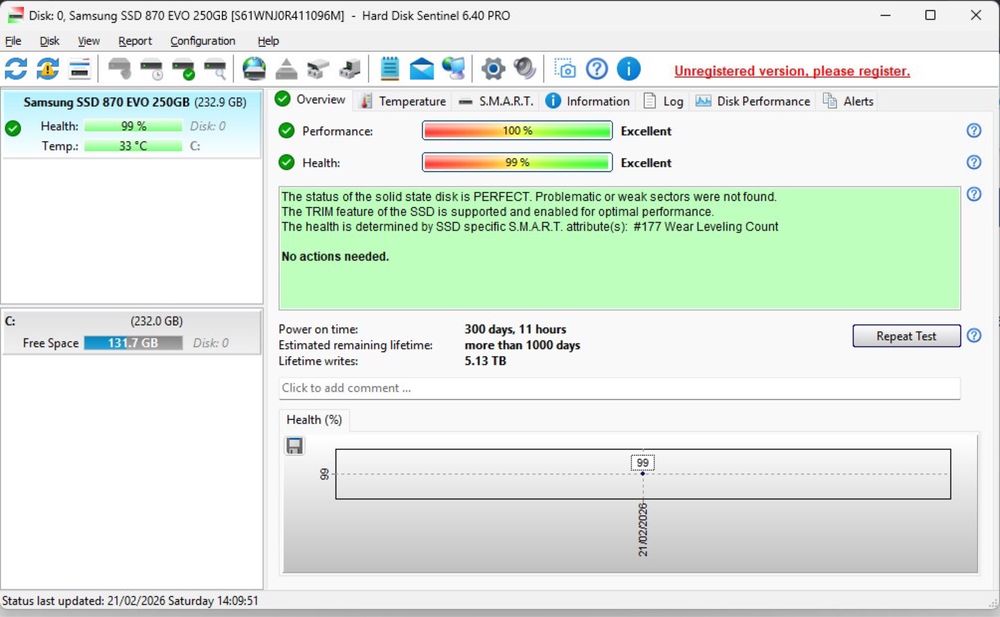Viewport: 1000px width, 617px height.
Task: Click the disk with magnifier icon
Action: 216,69
